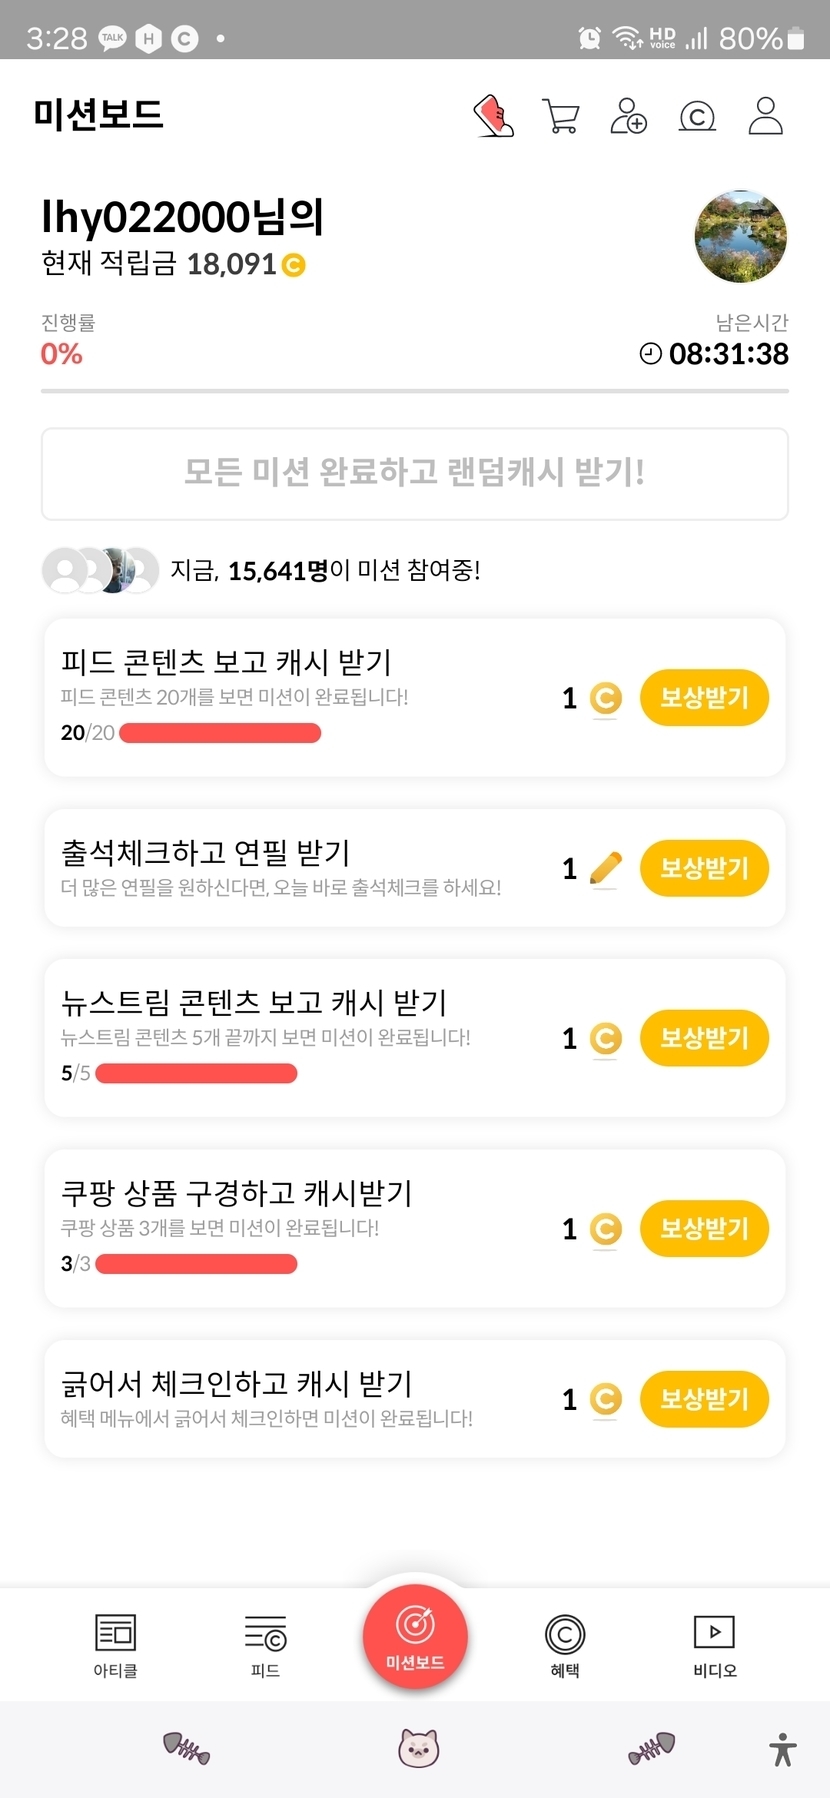Image resolution: width=830 pixels, height=1798 pixels.
Task: Tap the pig face icon
Action: (x=418, y=1748)
